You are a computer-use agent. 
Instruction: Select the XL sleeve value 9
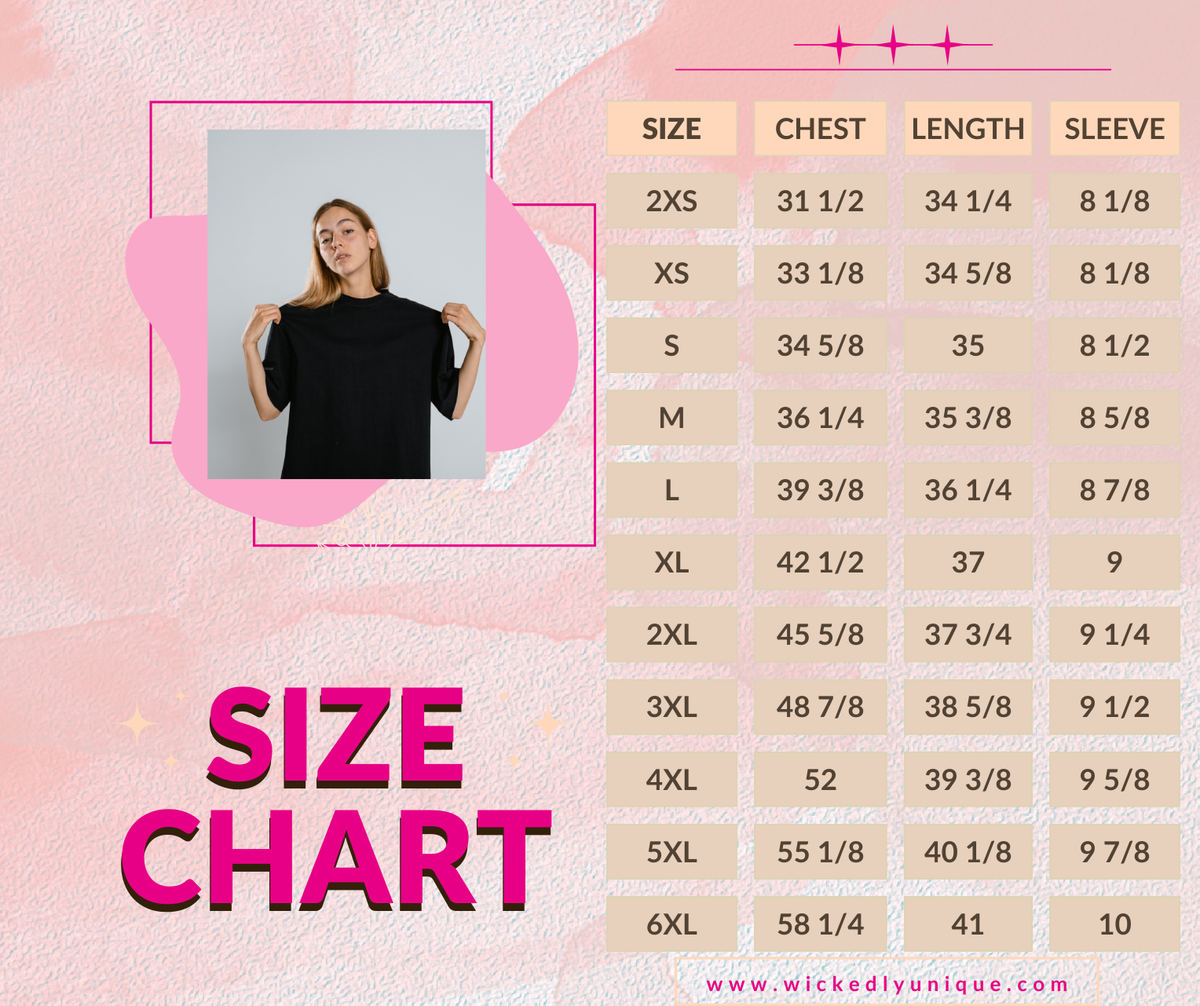(1114, 562)
